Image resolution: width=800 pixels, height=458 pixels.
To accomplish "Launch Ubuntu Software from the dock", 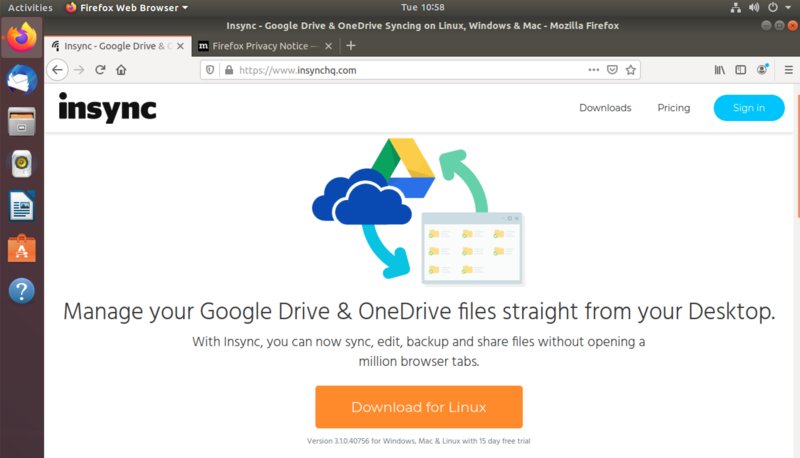I will 21,248.
